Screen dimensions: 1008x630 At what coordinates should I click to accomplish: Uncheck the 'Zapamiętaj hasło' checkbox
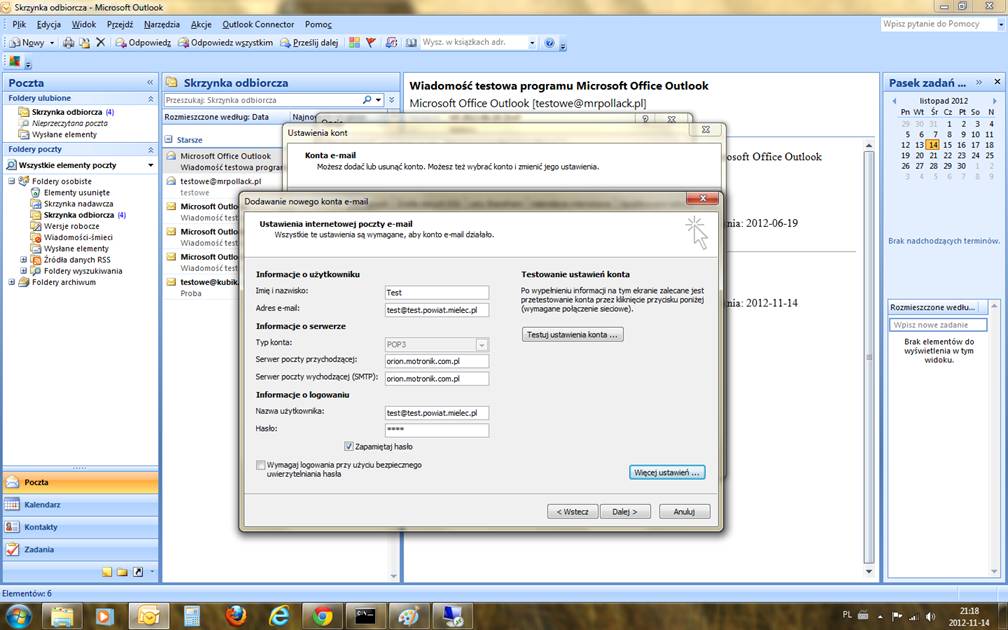click(349, 447)
